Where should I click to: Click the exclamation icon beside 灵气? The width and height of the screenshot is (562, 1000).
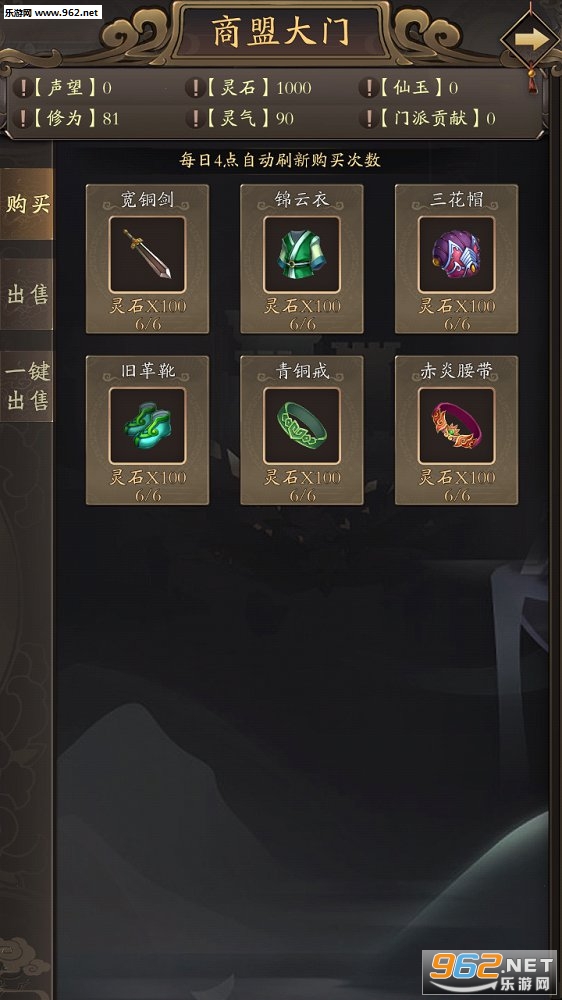point(195,119)
